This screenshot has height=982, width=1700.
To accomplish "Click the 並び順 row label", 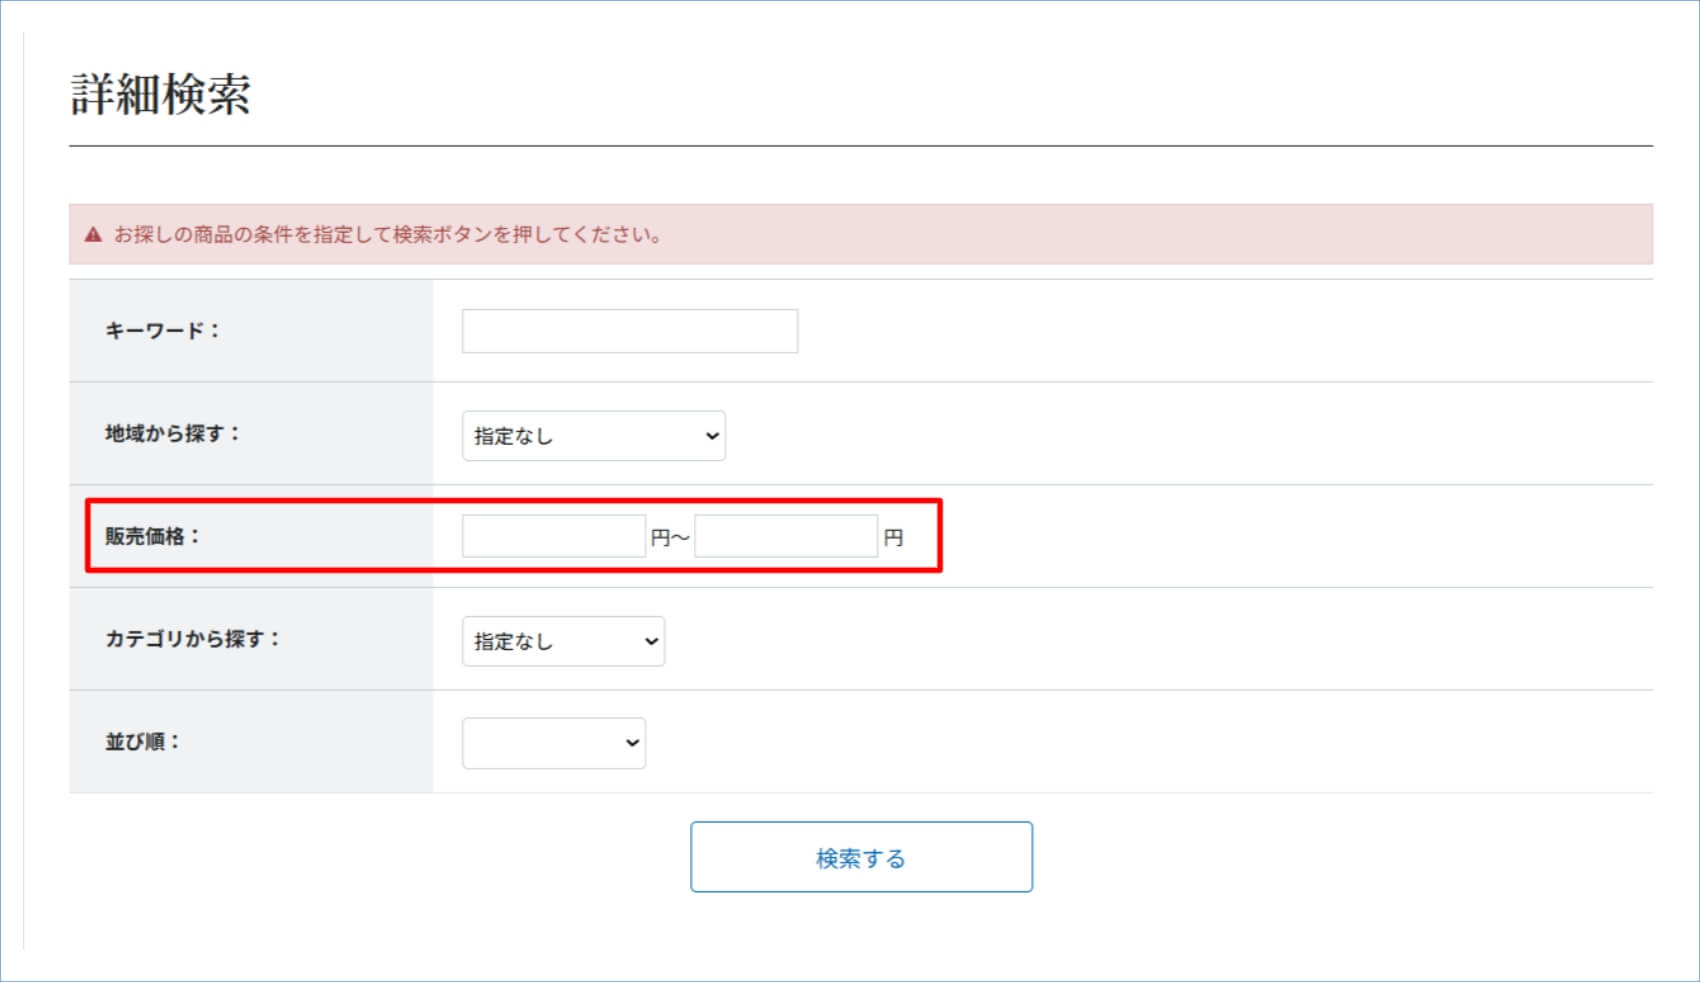I will tap(142, 742).
